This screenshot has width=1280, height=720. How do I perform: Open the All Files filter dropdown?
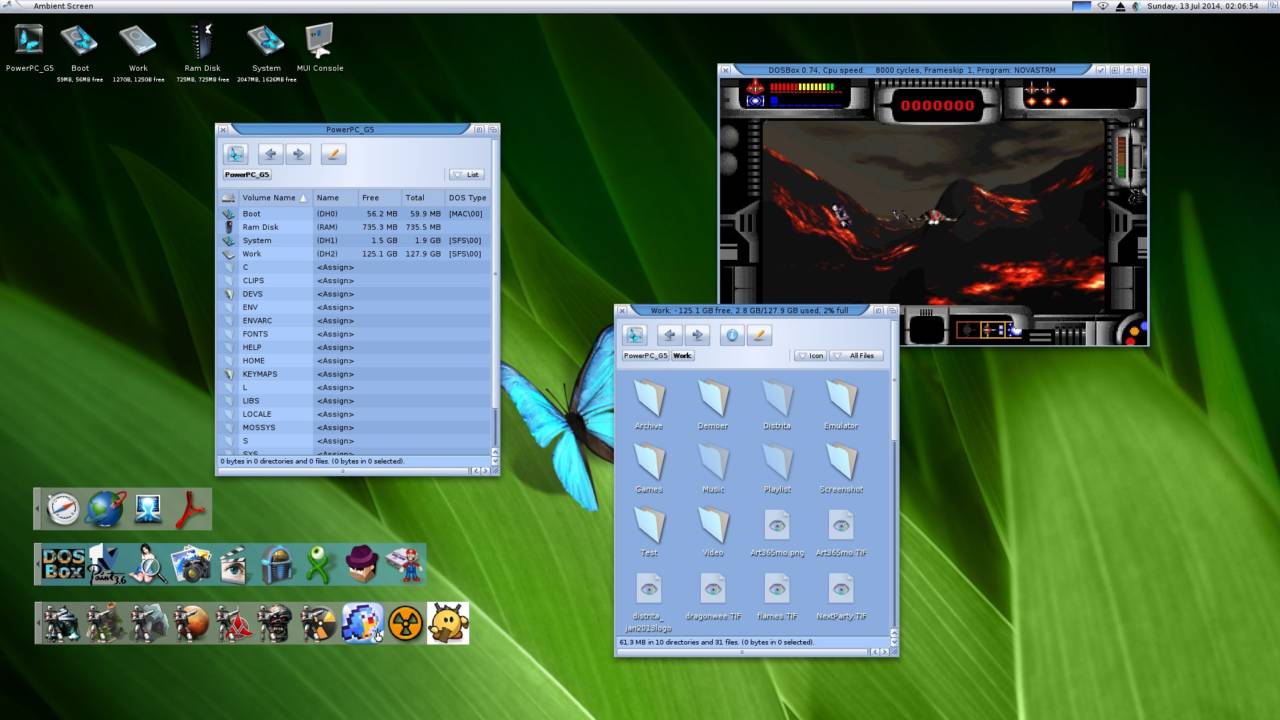click(x=856, y=355)
